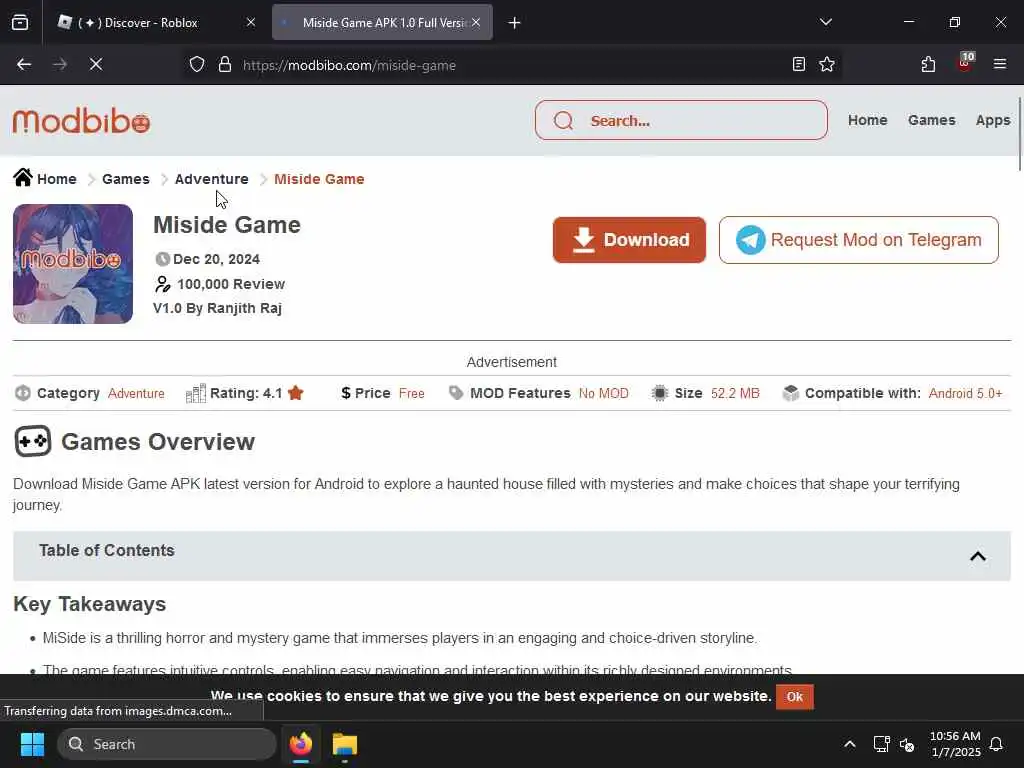Open the Home nav menu item
Viewport: 1024px width, 768px height.
[867, 120]
